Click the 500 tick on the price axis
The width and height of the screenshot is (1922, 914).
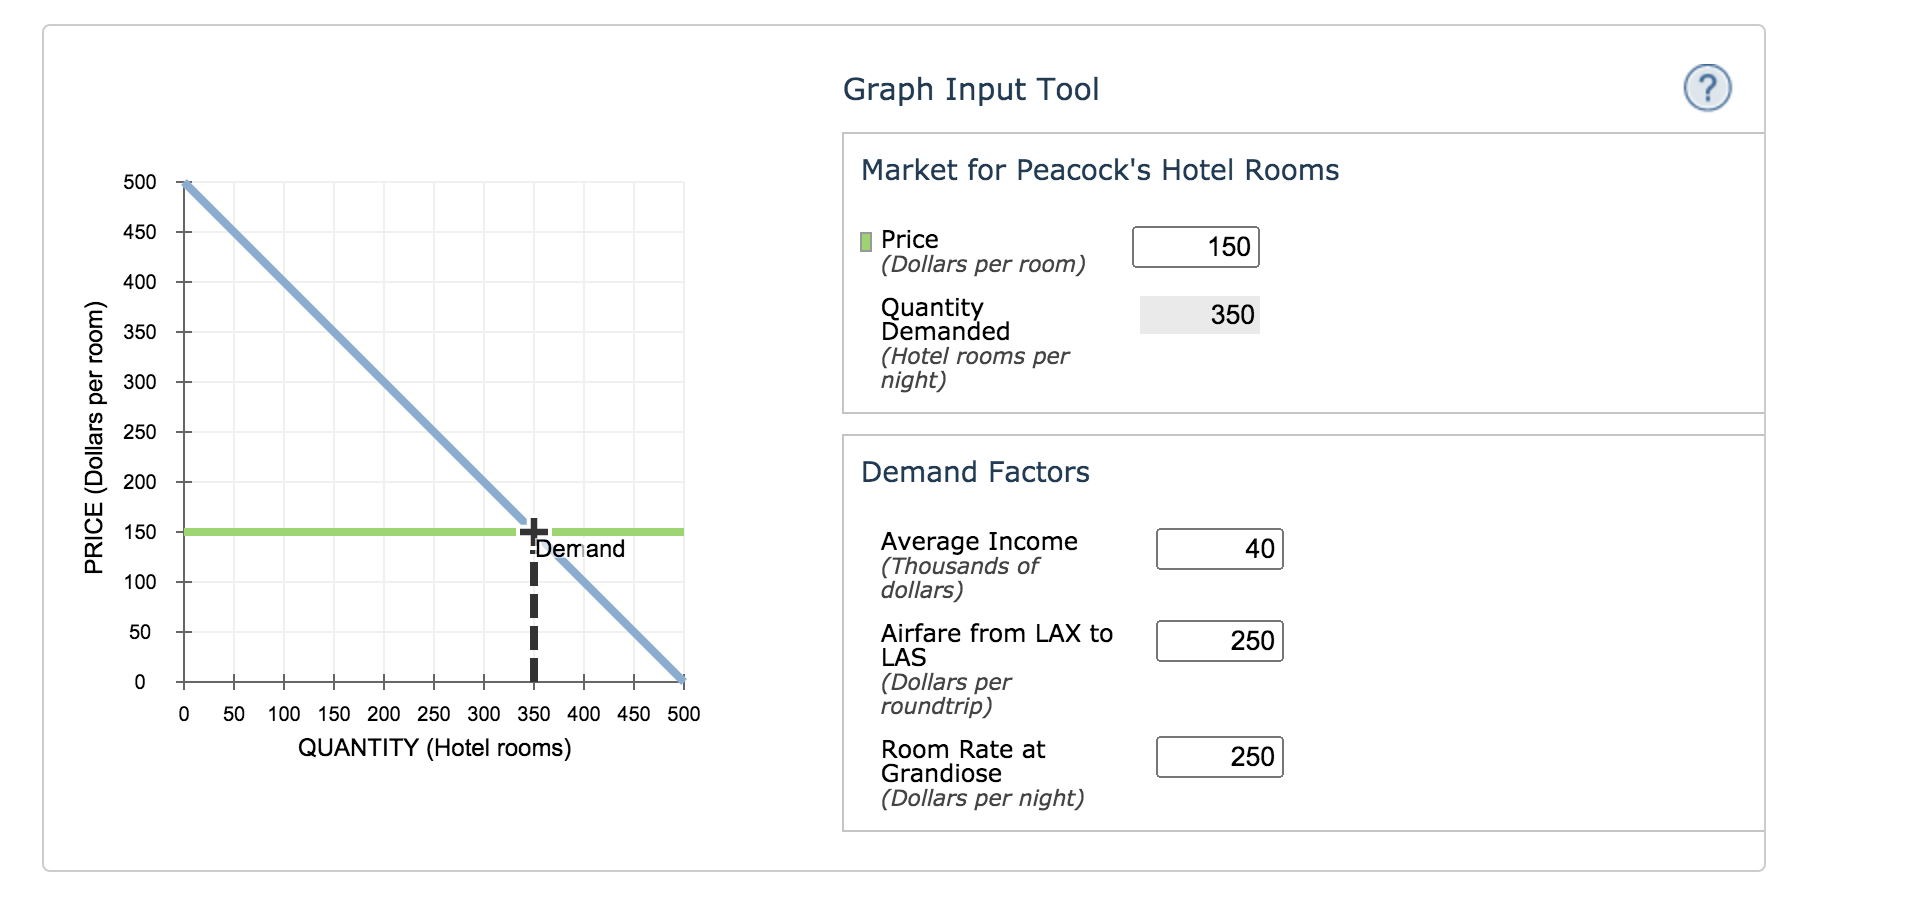pyautogui.click(x=140, y=182)
